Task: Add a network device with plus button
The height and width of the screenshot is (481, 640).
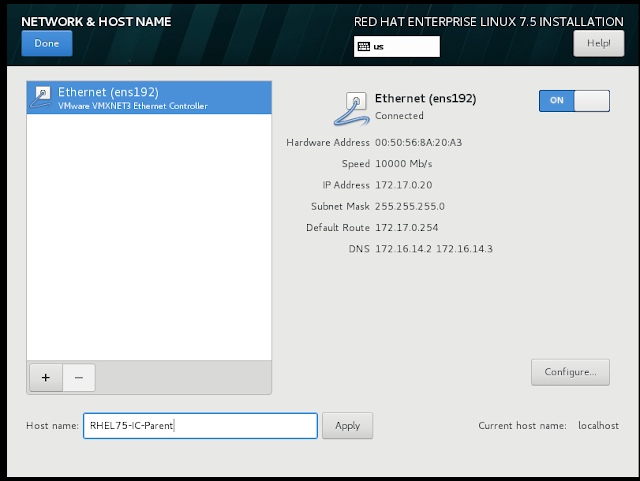Action: click(46, 378)
